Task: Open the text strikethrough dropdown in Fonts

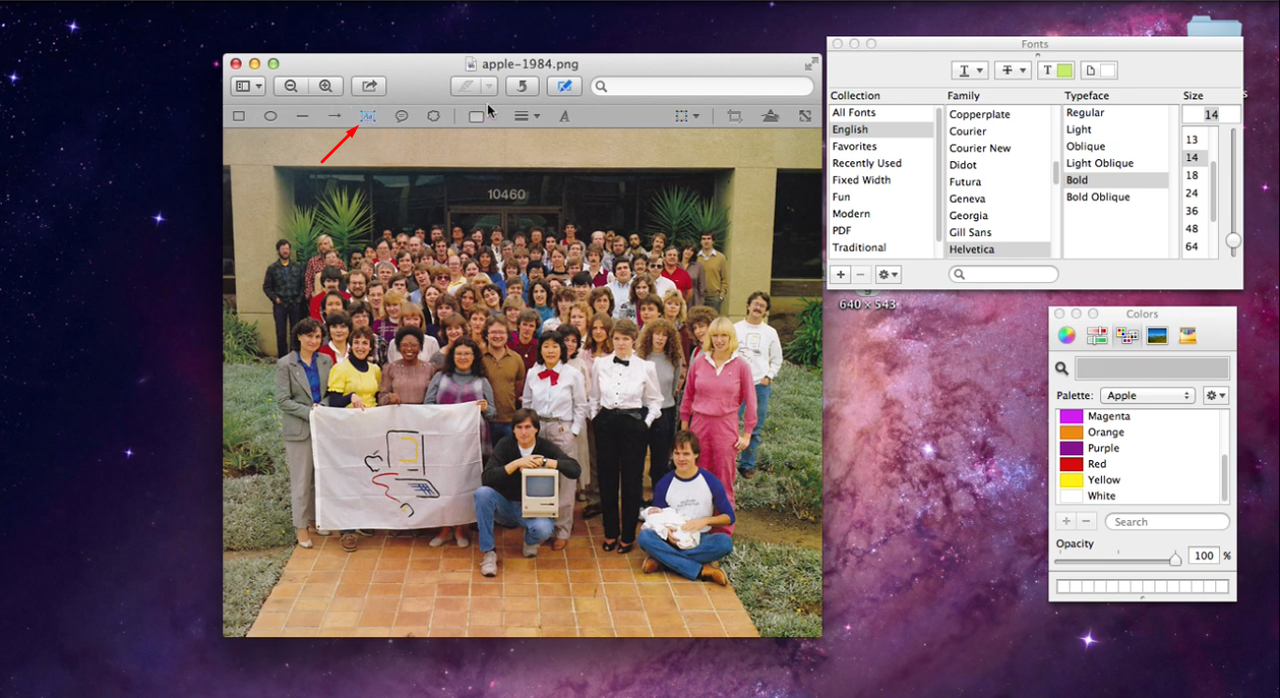Action: [1012, 70]
